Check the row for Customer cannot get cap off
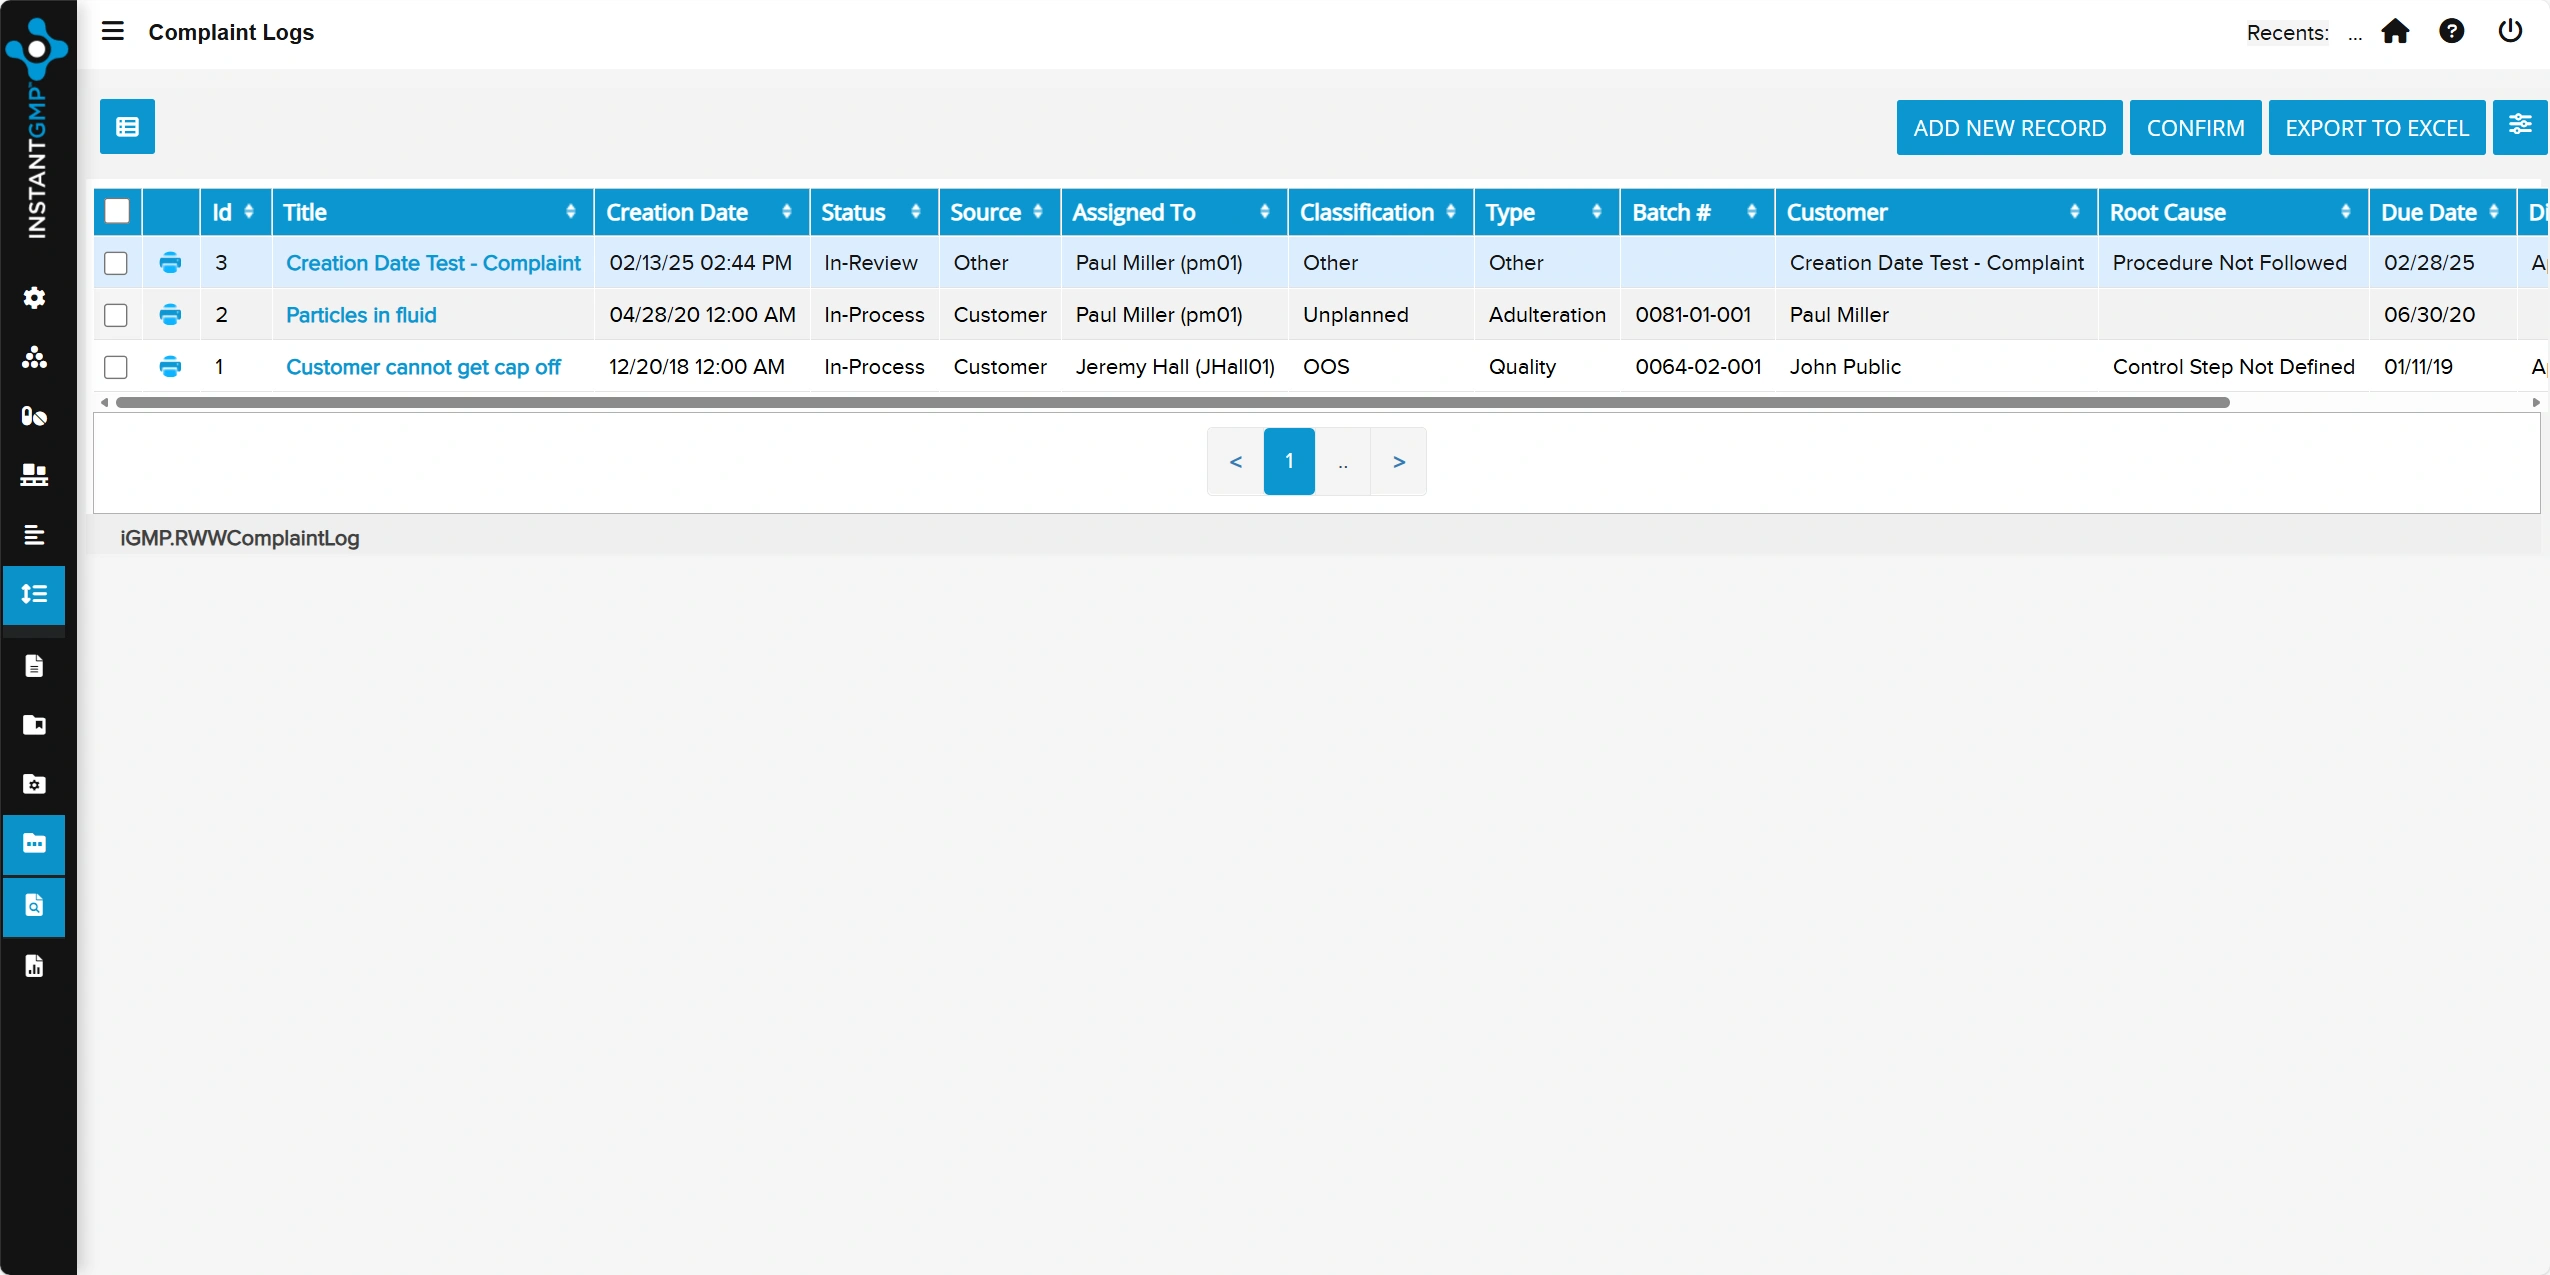Image resolution: width=2550 pixels, height=1275 pixels. point(116,367)
